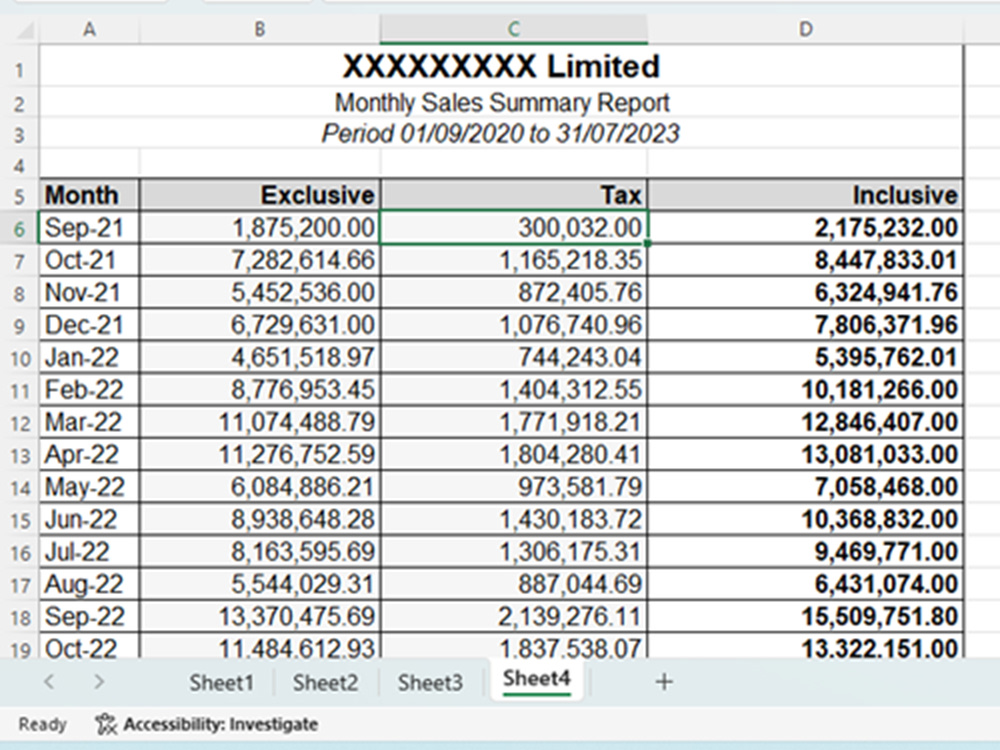Click the previous sheet navigation arrow
Image resolution: width=1000 pixels, height=750 pixels.
pos(49,682)
